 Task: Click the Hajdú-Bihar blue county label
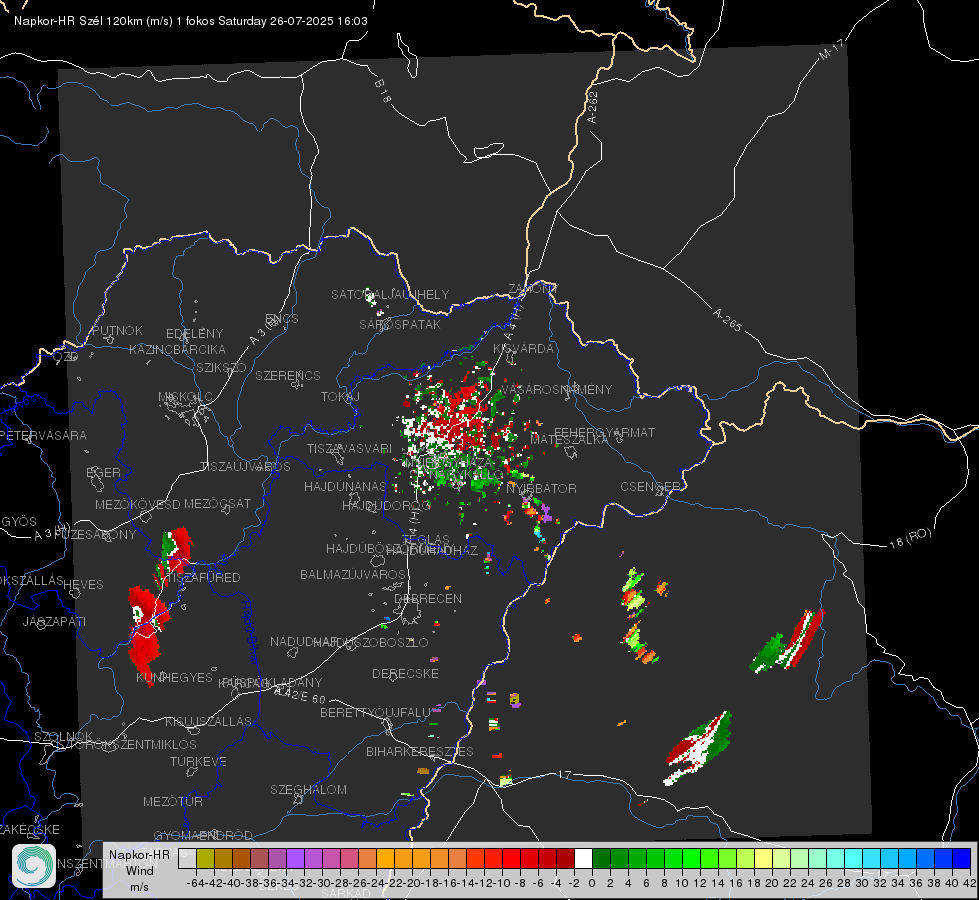[249, 632]
